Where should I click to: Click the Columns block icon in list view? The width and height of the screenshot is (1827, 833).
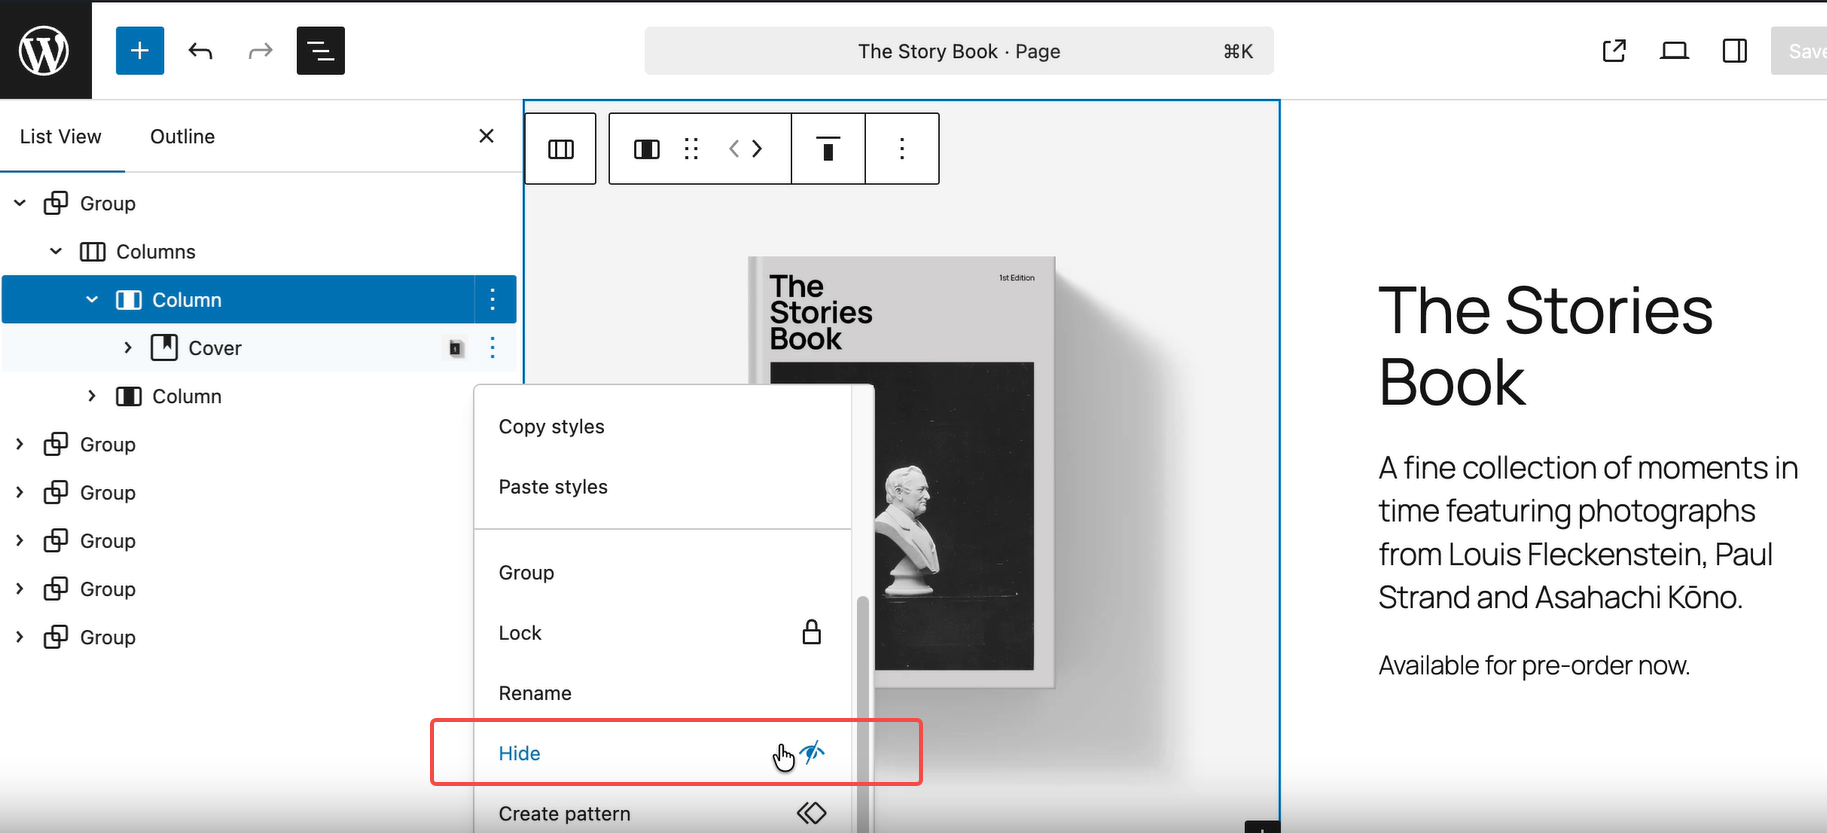pyautogui.click(x=92, y=251)
